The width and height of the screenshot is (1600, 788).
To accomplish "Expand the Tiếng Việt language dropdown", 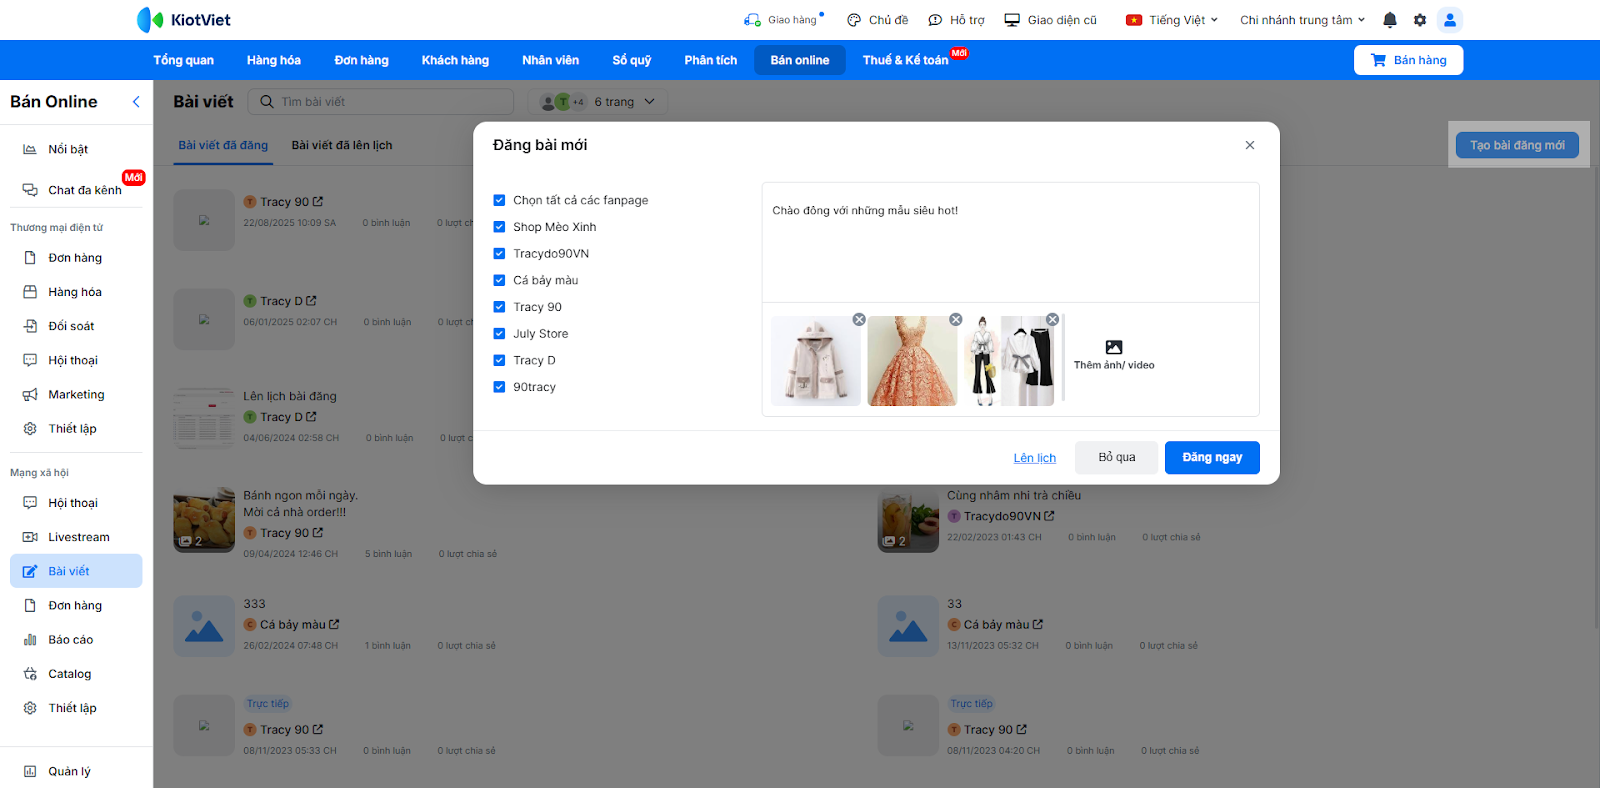I will 1176,20.
